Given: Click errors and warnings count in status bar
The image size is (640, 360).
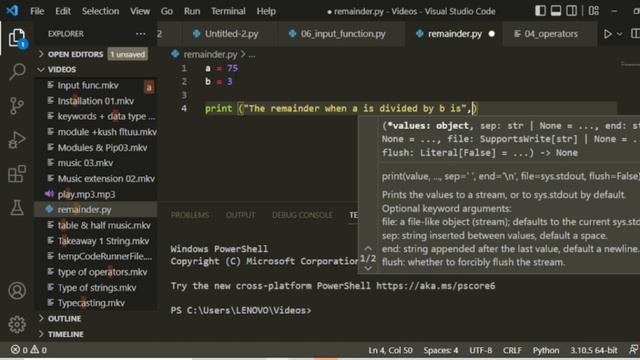Looking at the screenshot, I should tap(29, 350).
